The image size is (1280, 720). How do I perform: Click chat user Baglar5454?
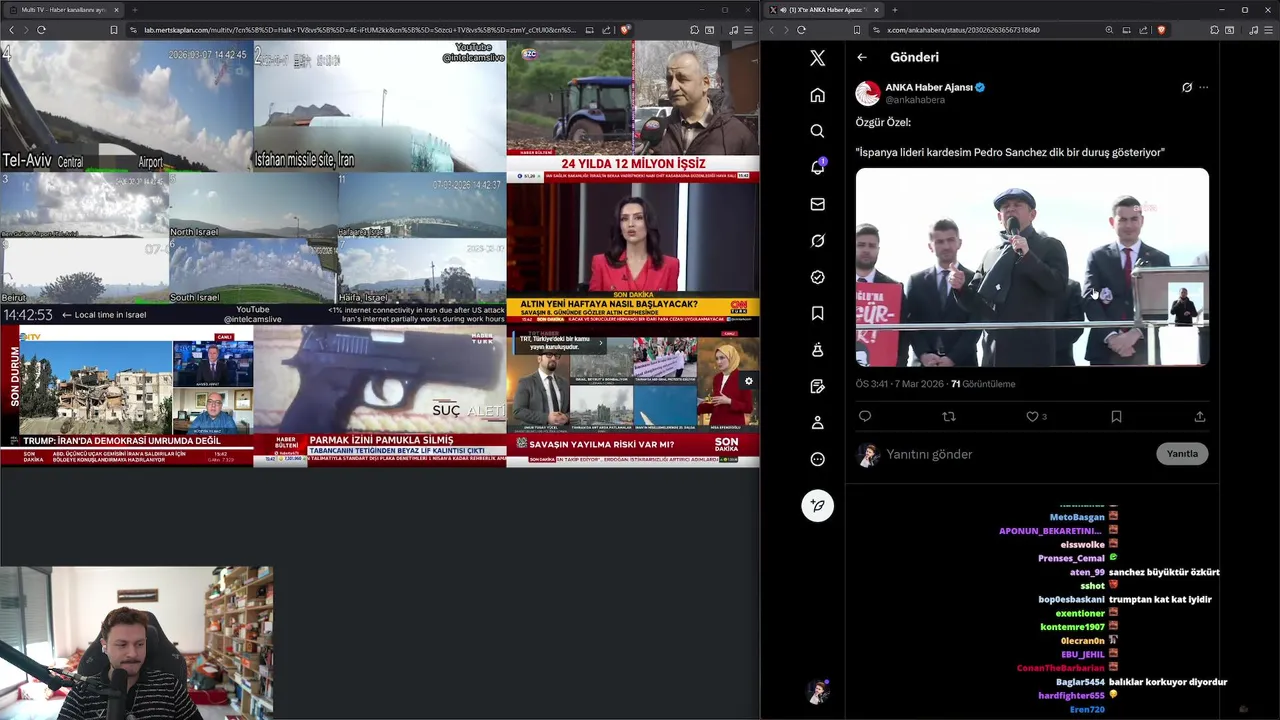click(1080, 682)
